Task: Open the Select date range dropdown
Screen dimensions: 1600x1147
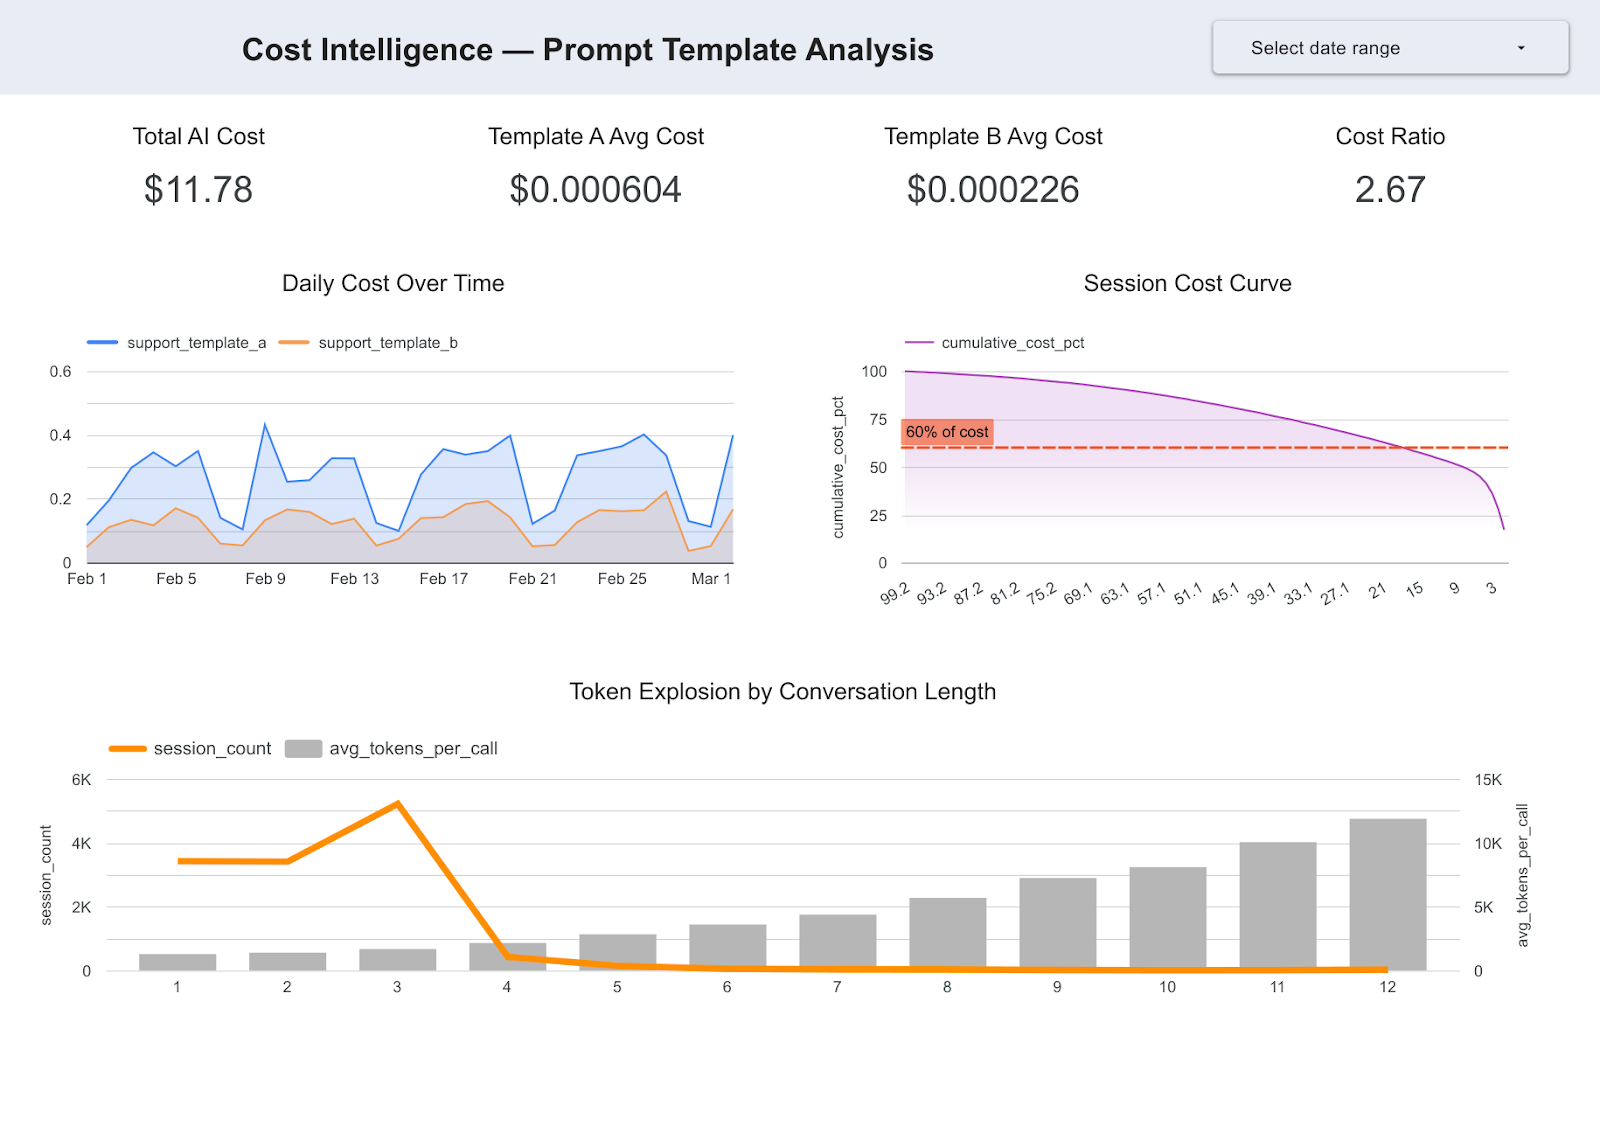Action: pyautogui.click(x=1388, y=47)
